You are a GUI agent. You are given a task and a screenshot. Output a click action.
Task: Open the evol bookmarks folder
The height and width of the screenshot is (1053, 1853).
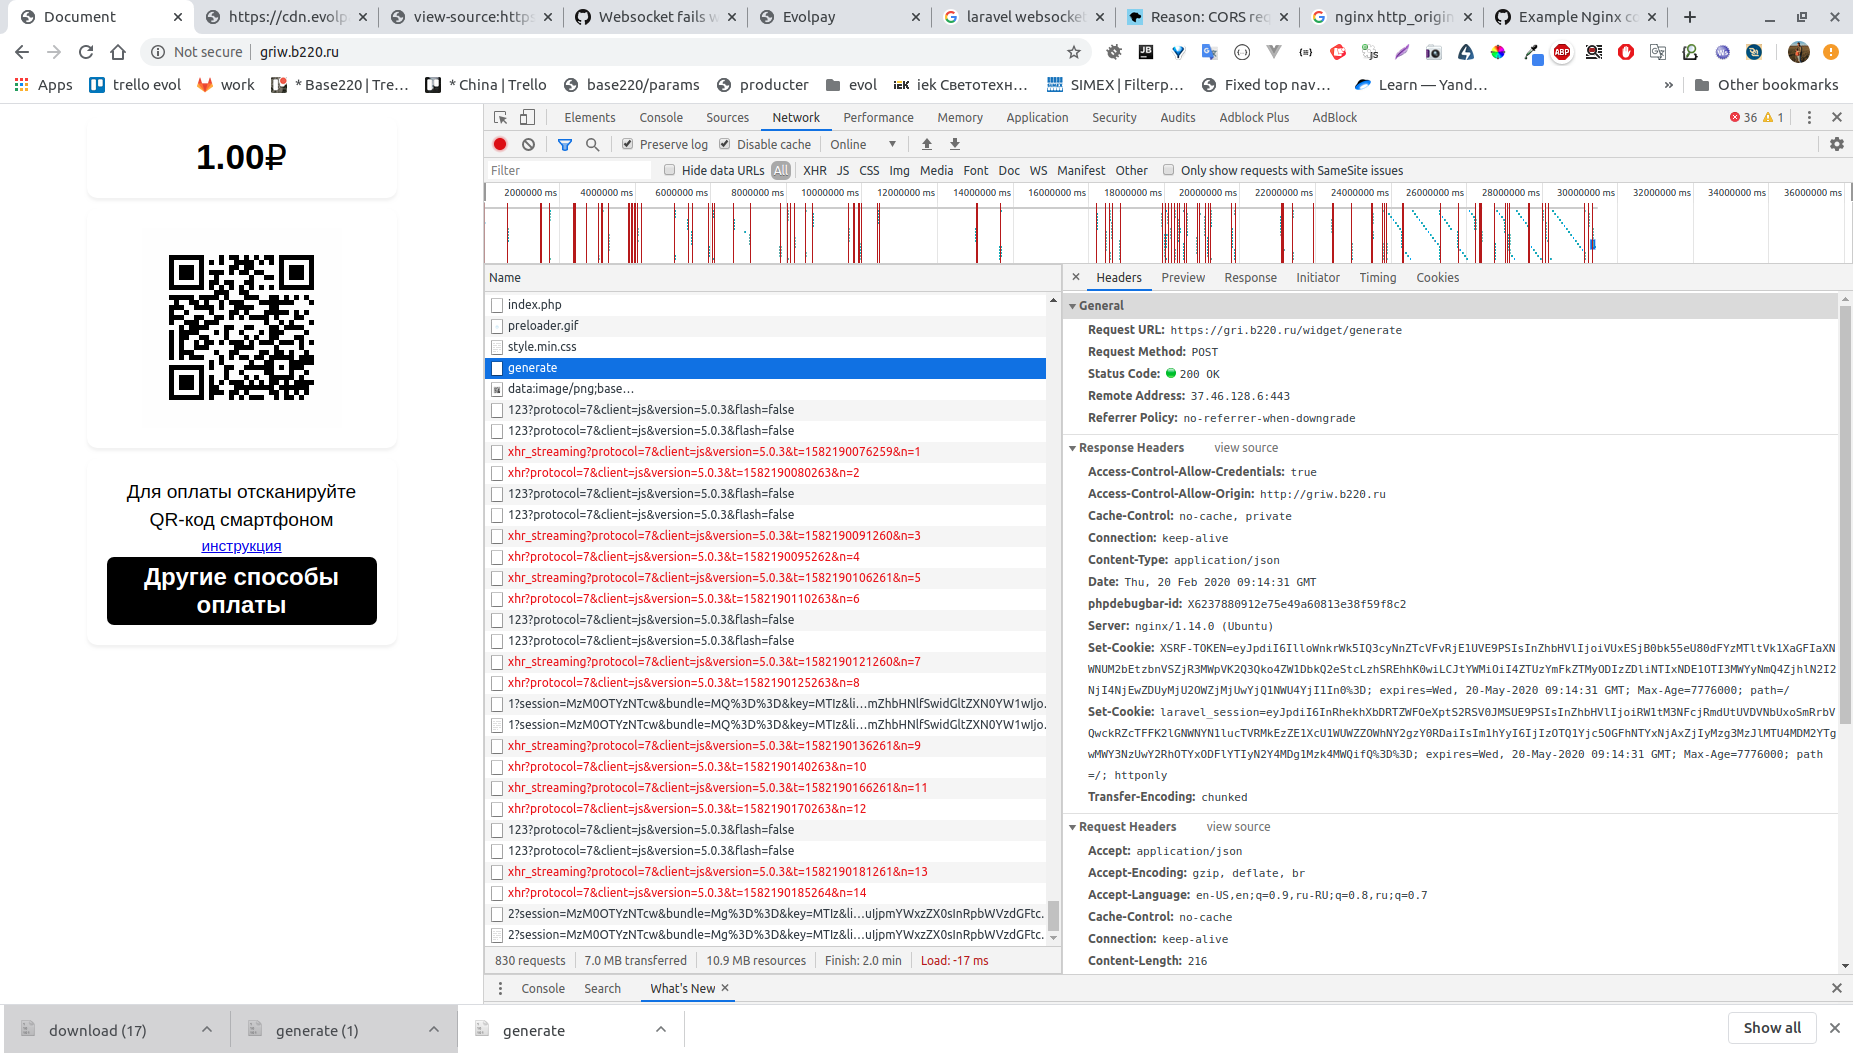click(x=851, y=85)
